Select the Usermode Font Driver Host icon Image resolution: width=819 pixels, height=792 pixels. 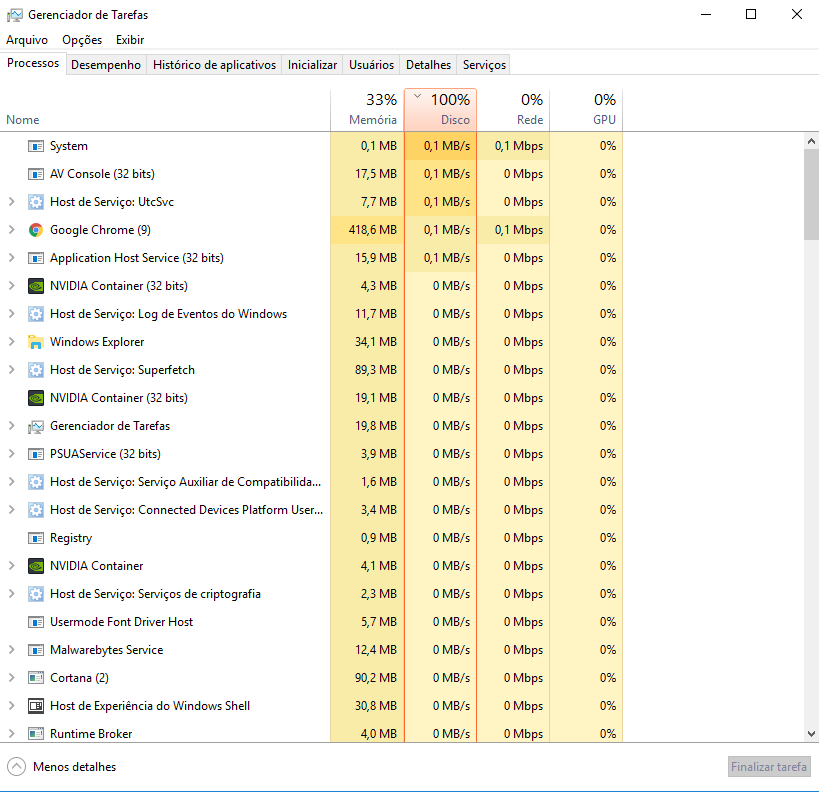(x=36, y=622)
